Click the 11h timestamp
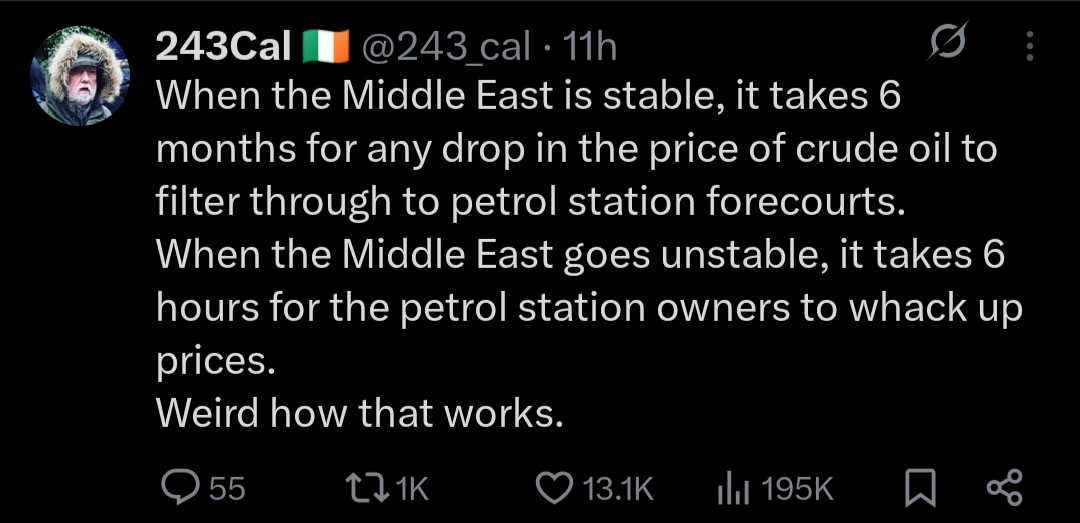Screen dimensions: 1080x523 591,46
